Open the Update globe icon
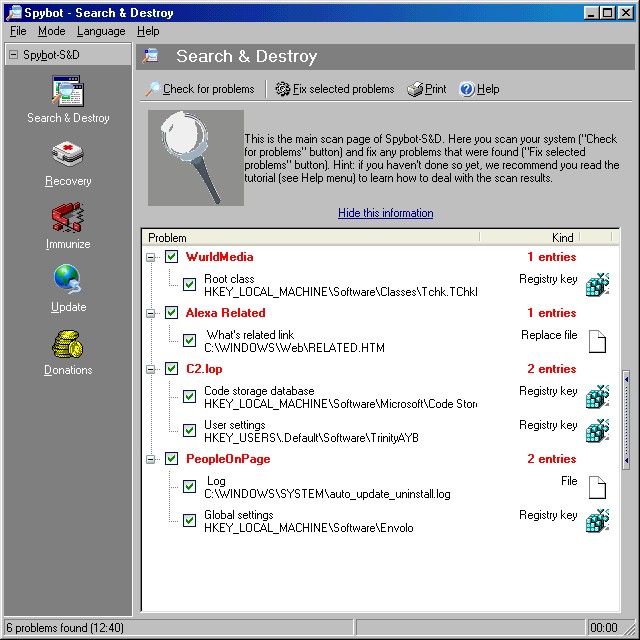Viewport: 640px width, 640px height. 68,280
